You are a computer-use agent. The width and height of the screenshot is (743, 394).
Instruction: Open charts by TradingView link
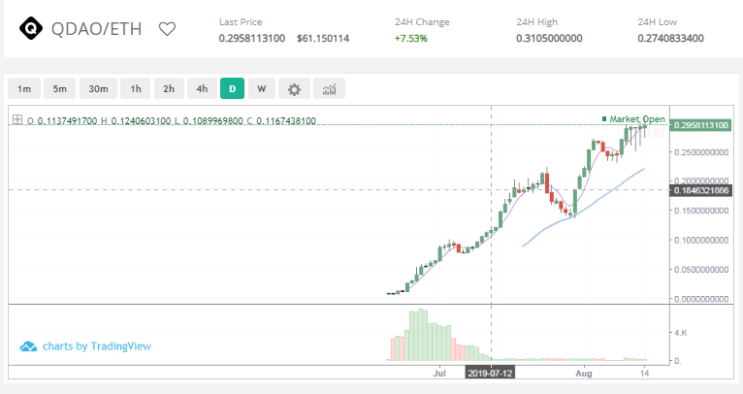tap(97, 347)
